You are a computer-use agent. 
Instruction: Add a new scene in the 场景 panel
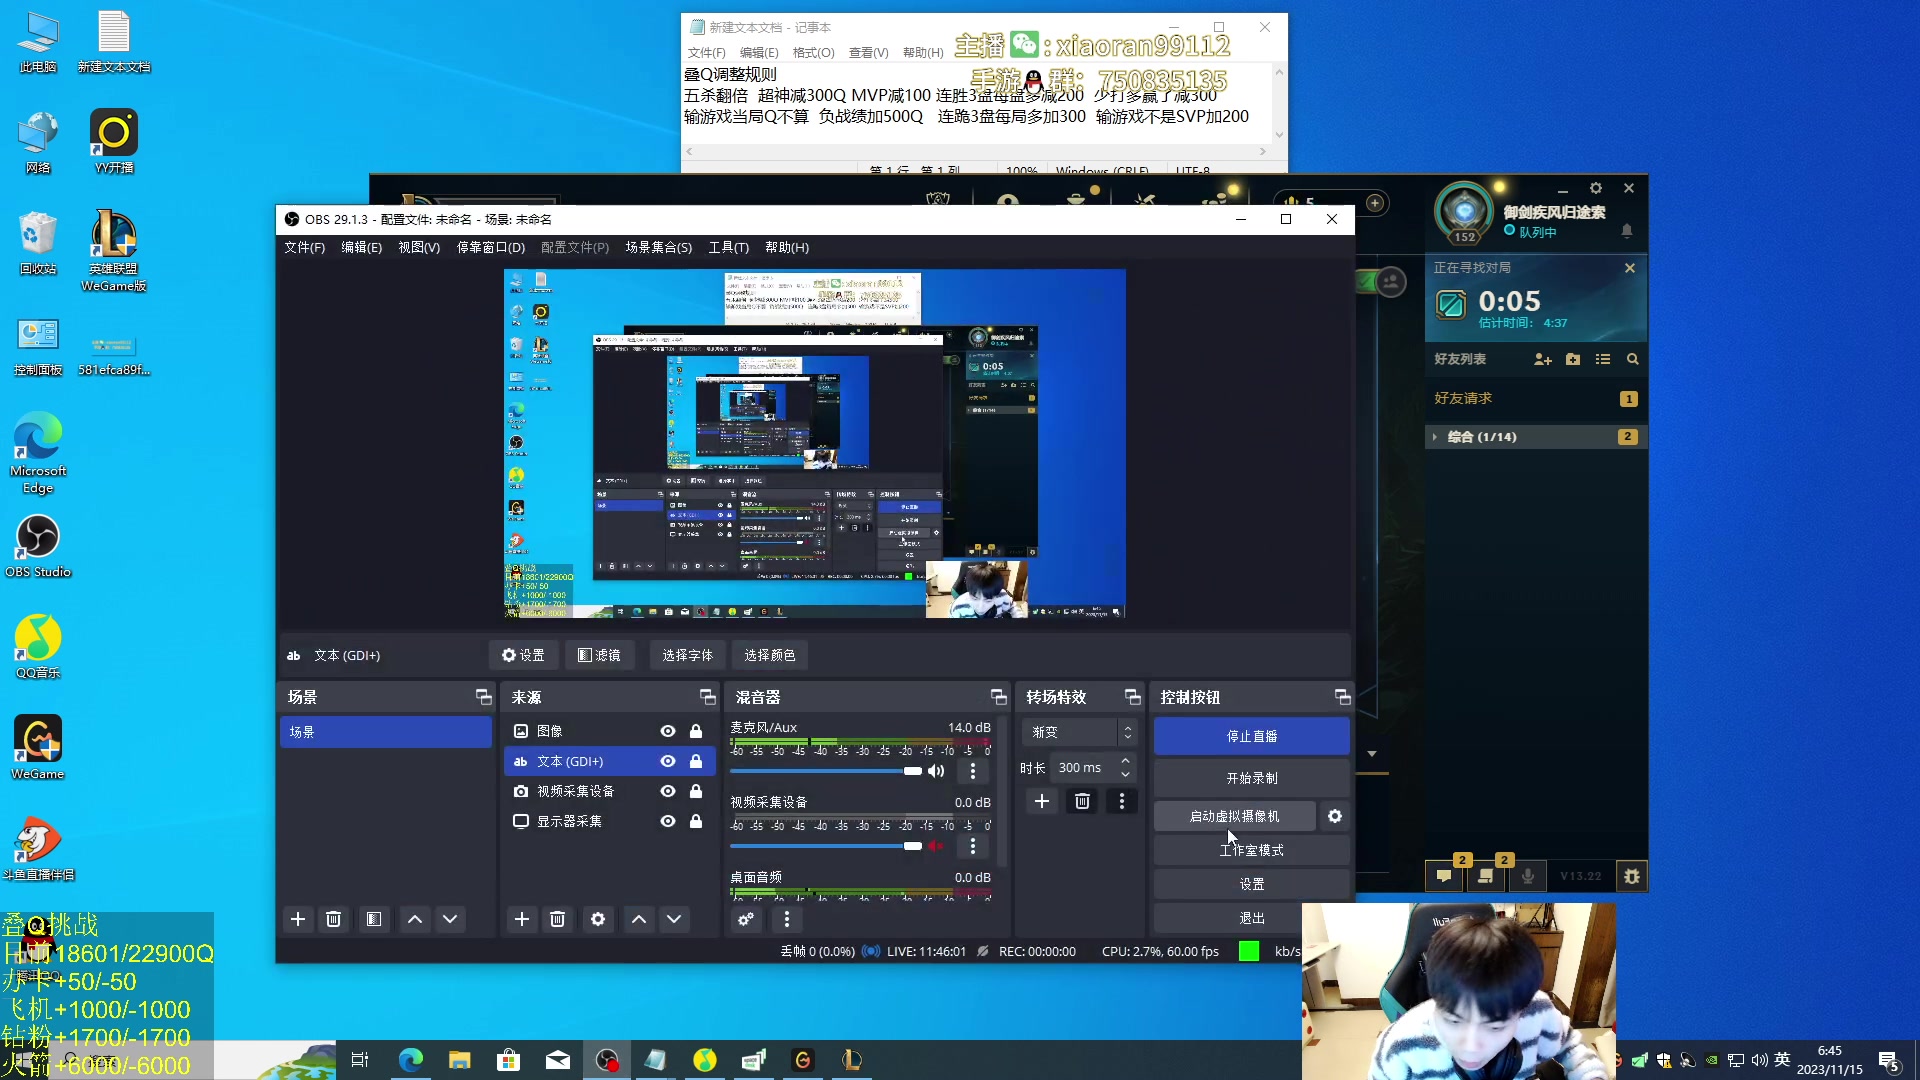pos(298,919)
